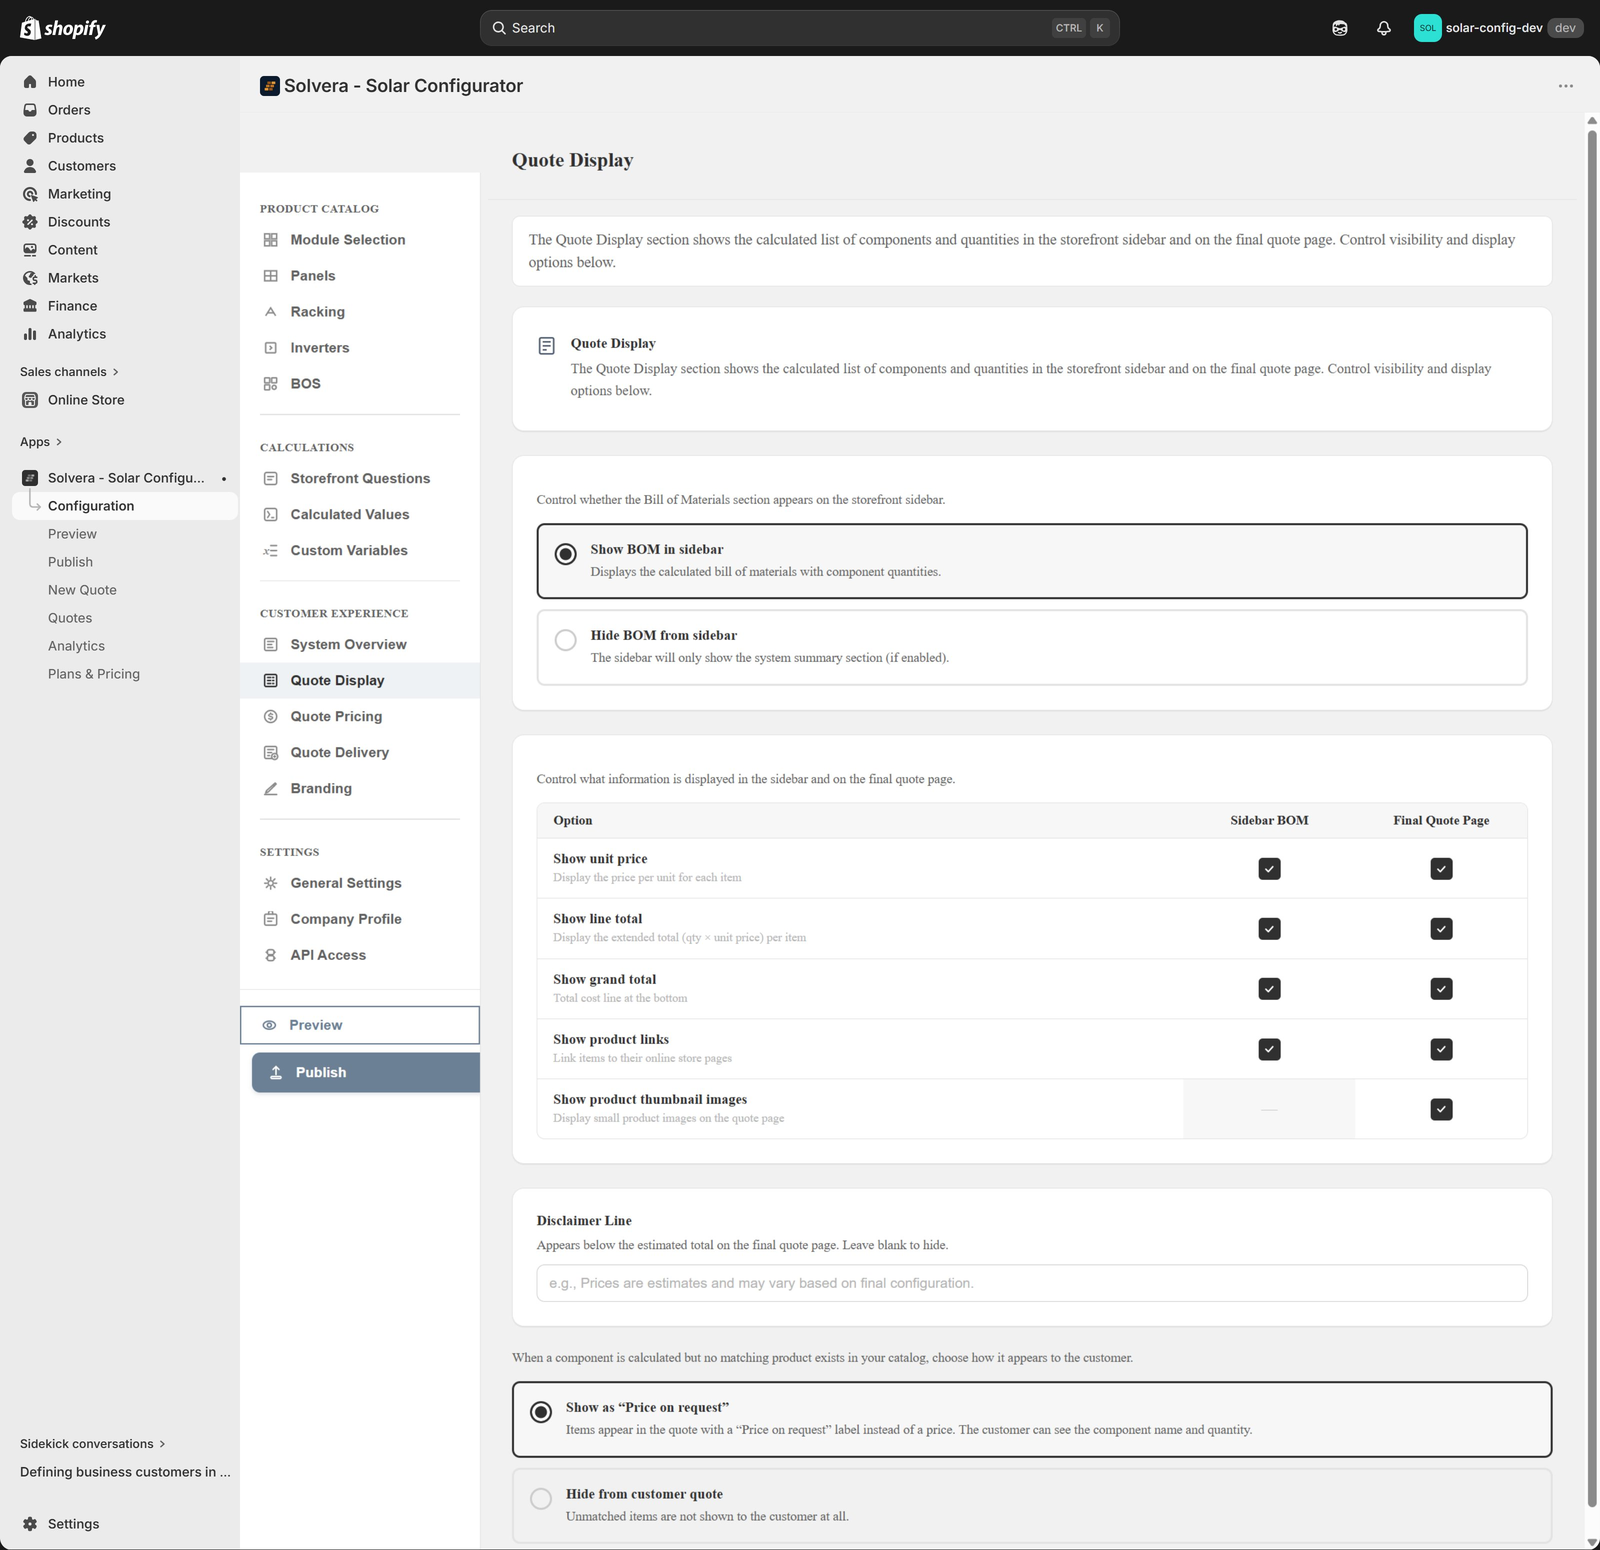Click the Content icon
This screenshot has width=1600, height=1550.
[x=30, y=250]
